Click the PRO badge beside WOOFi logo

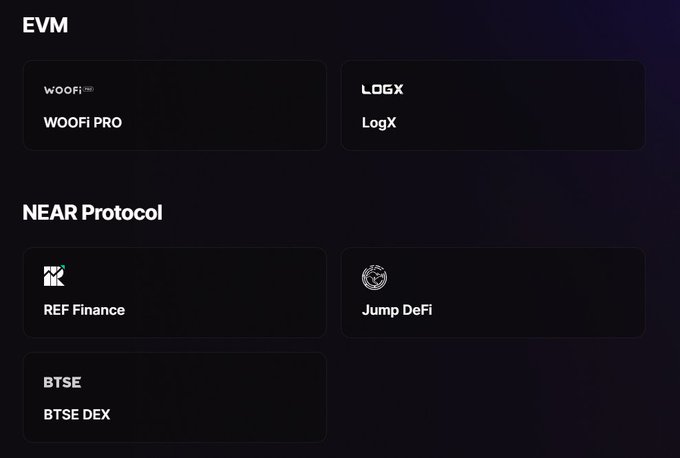pyautogui.click(x=88, y=89)
